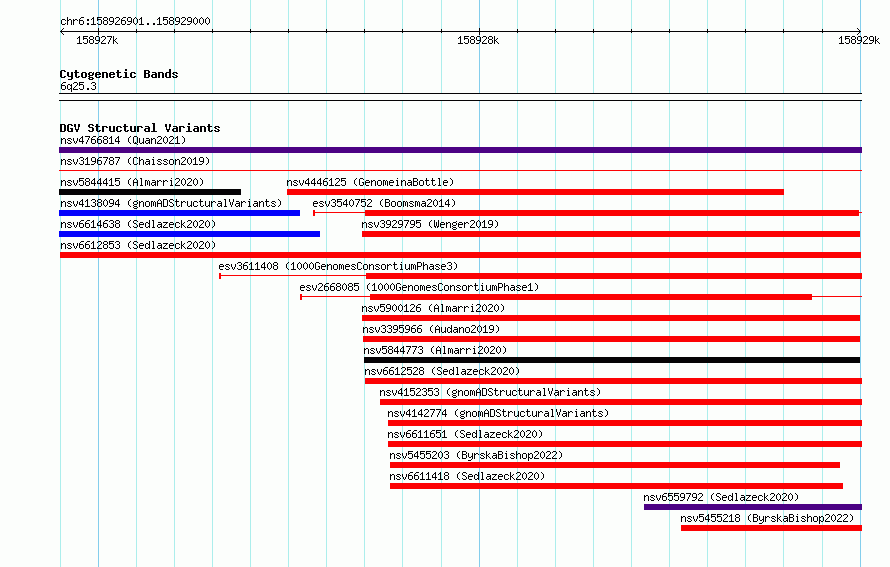Select nsv5844773 (Almarri2020) label
The image size is (890, 567).
435,350
